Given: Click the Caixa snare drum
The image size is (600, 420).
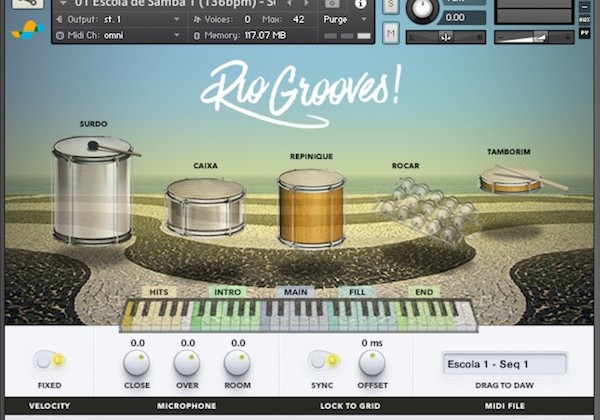Looking at the screenshot, I should pos(205,208).
